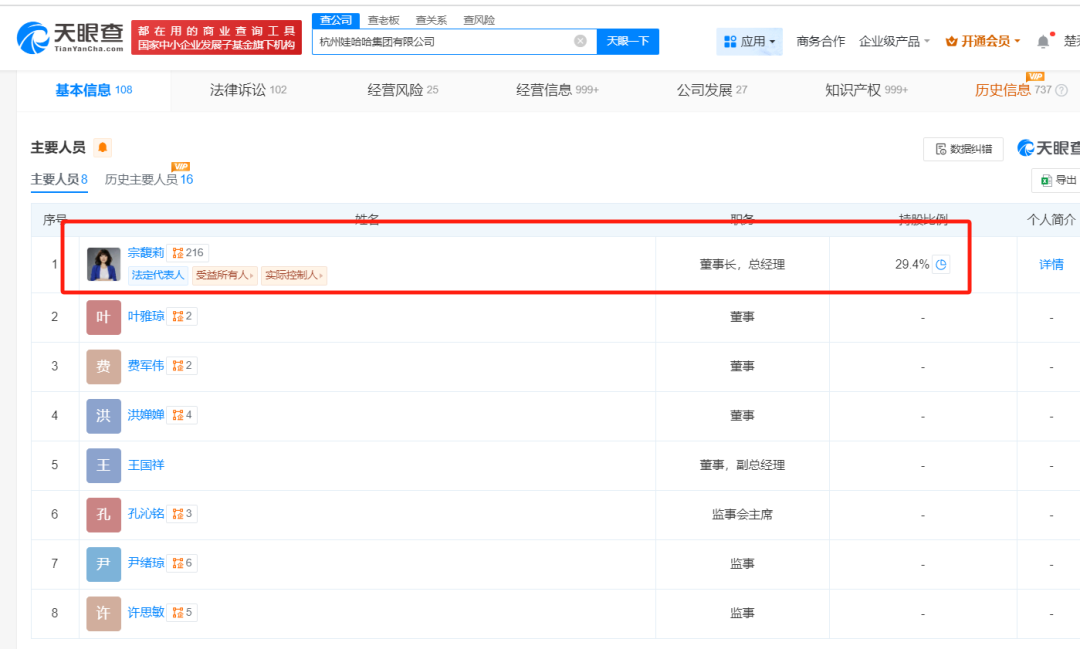Image resolution: width=1080 pixels, height=649 pixels.
Task: Open 许思敏's 5 related companies badge
Action: (183, 612)
